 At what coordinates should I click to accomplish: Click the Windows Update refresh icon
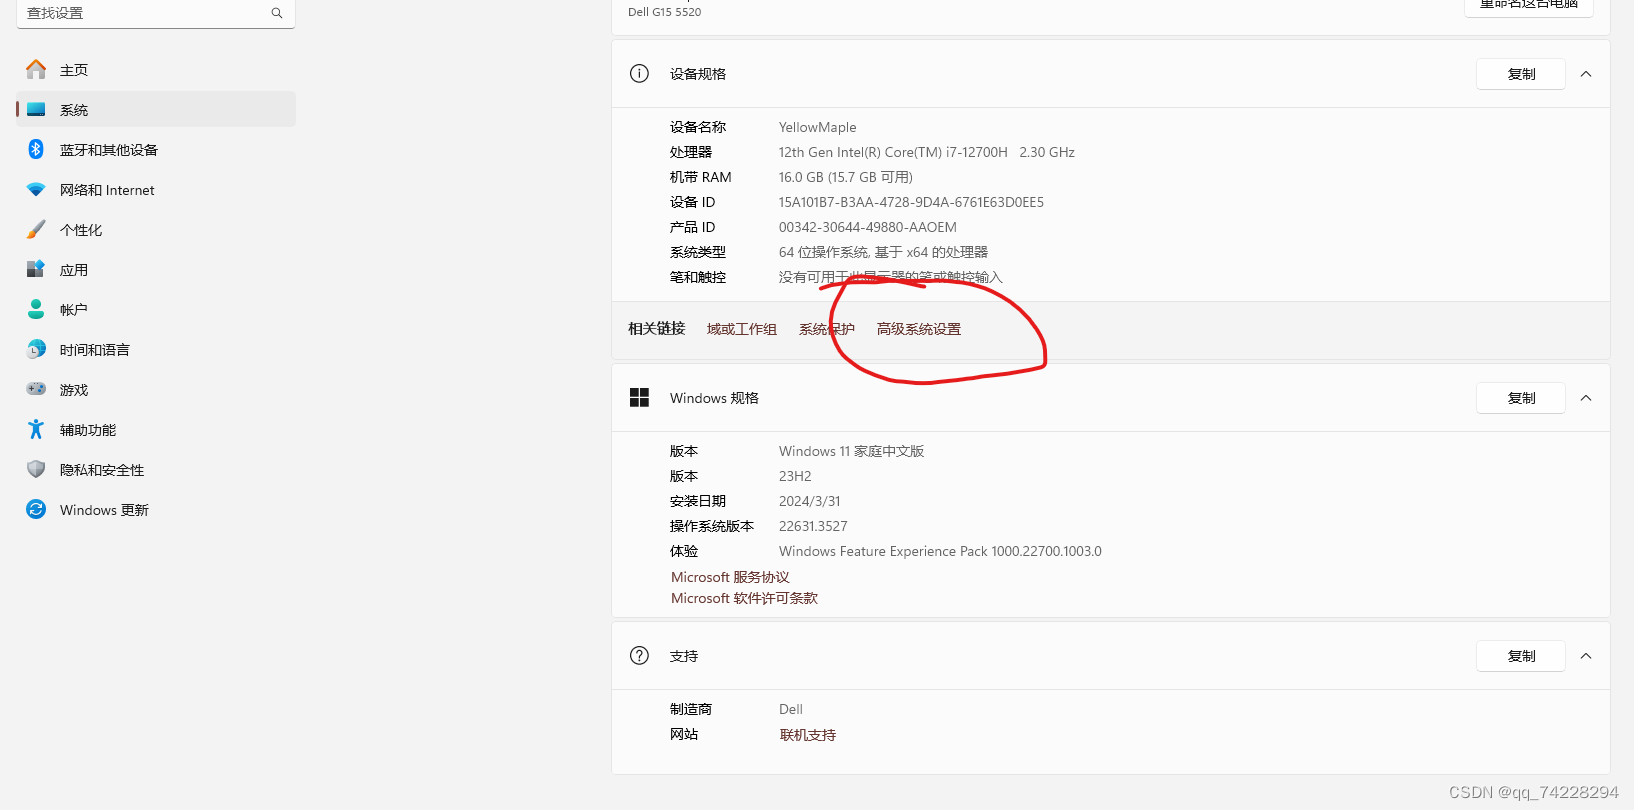36,509
